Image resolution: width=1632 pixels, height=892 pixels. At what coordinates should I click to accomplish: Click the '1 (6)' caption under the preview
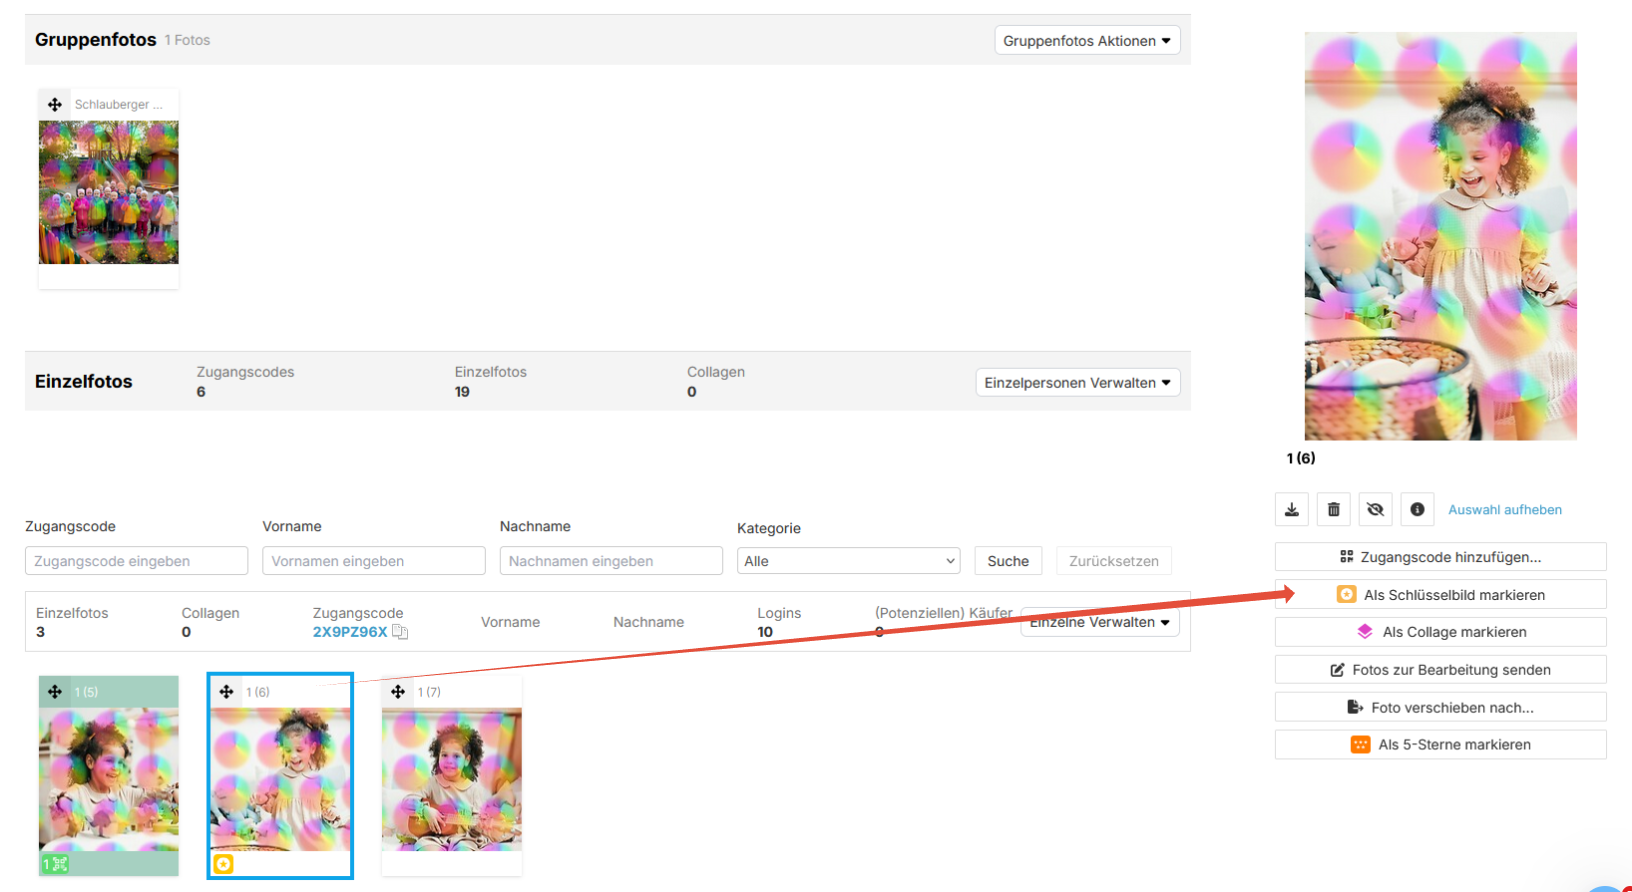point(1301,458)
